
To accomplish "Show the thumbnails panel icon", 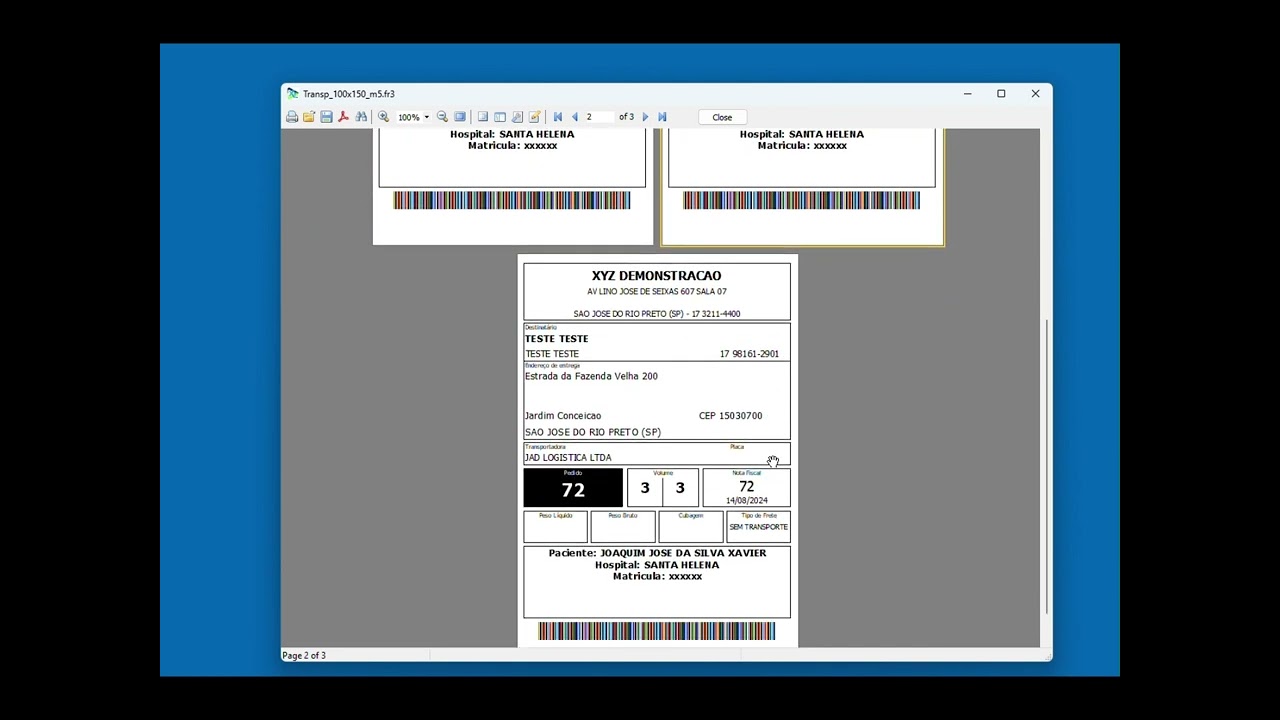I will click(x=500, y=117).
